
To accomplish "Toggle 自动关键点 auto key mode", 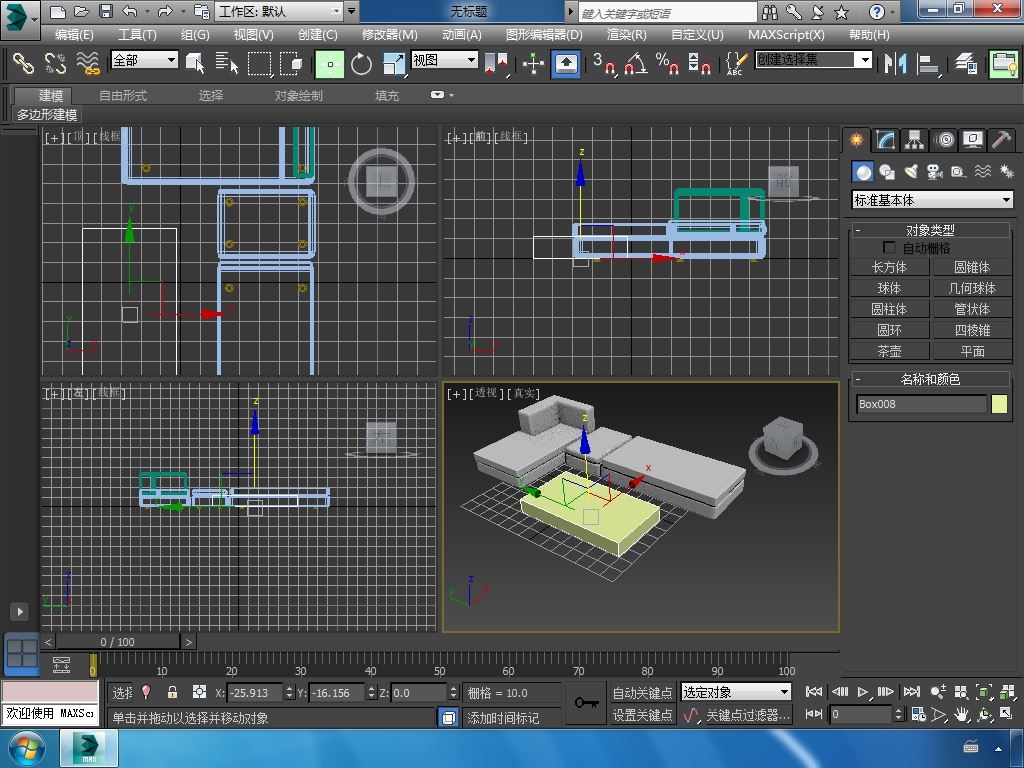I will tap(642, 692).
